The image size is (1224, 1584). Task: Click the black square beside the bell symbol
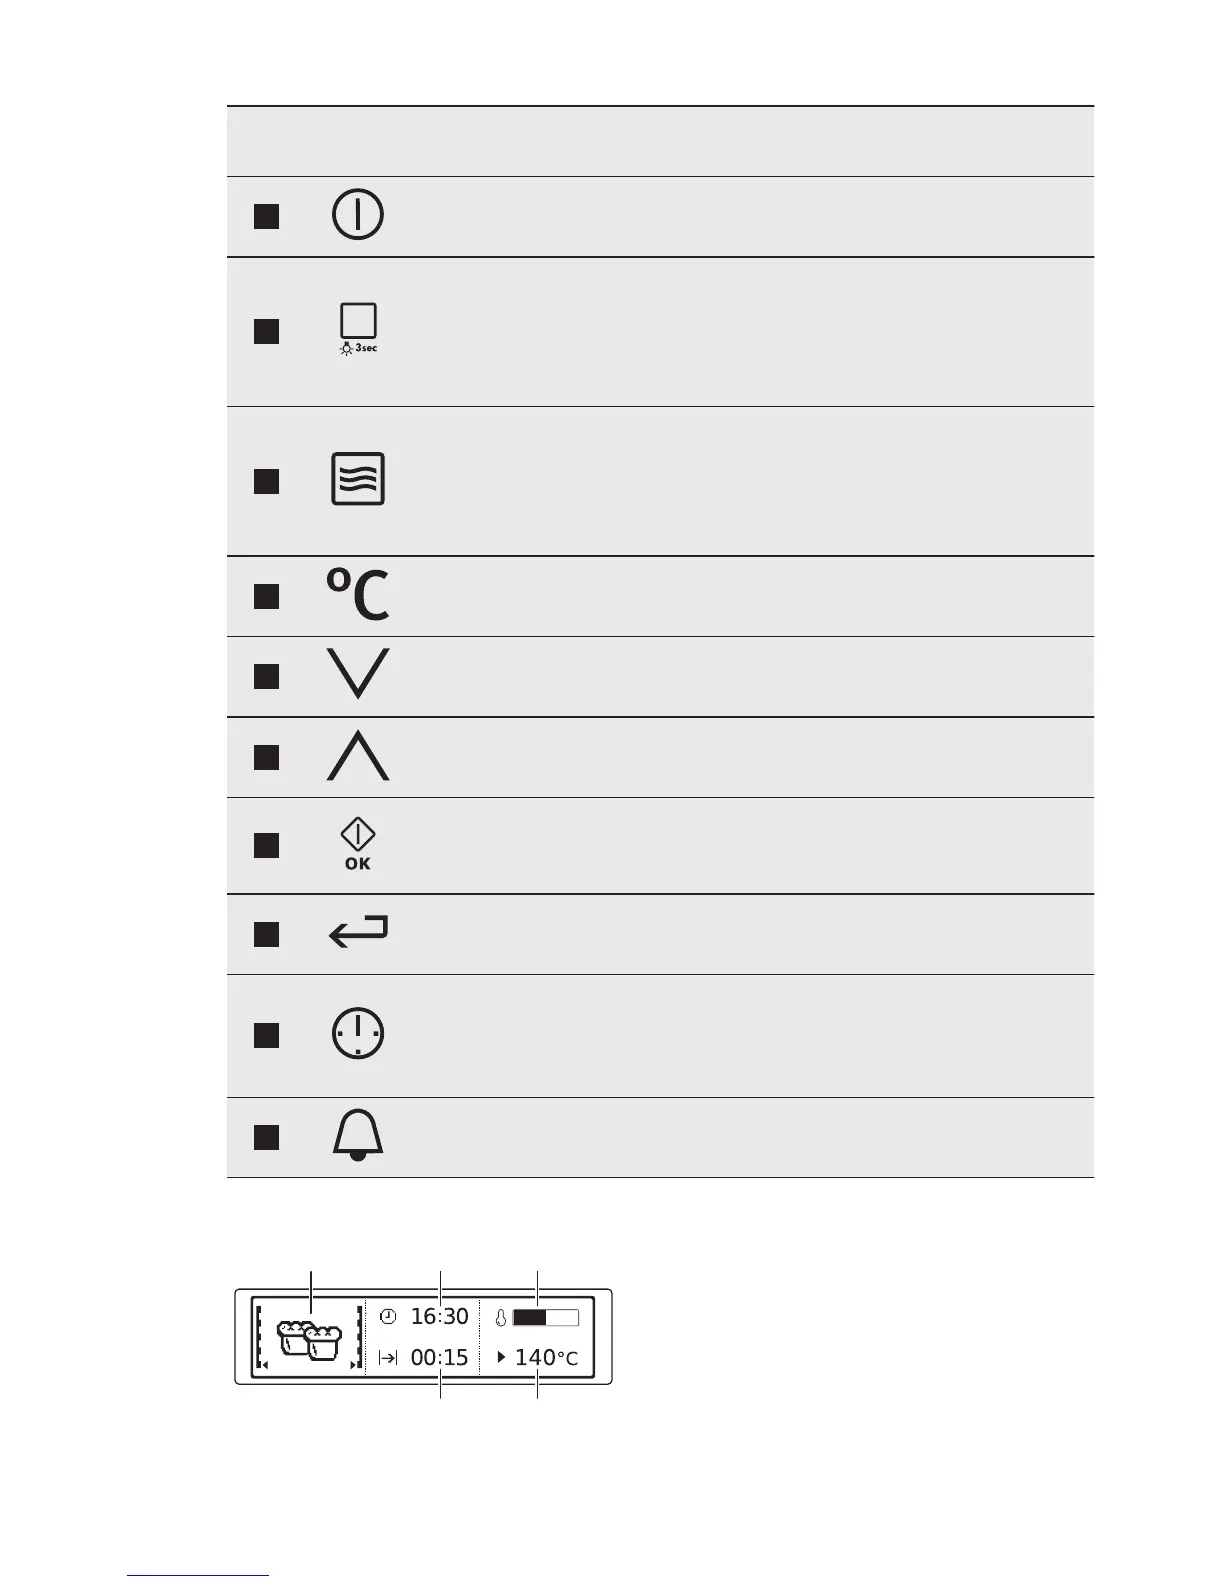[x=266, y=1137]
